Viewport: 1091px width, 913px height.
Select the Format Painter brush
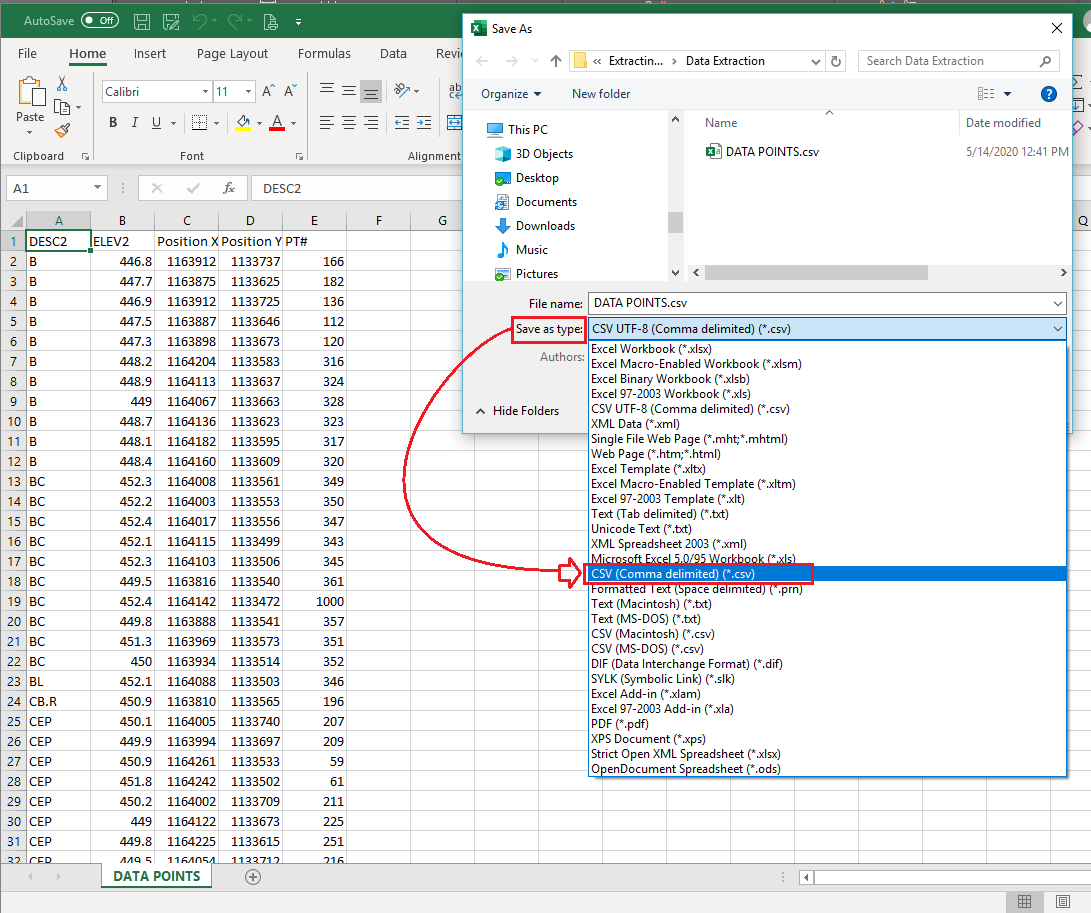pyautogui.click(x=62, y=130)
